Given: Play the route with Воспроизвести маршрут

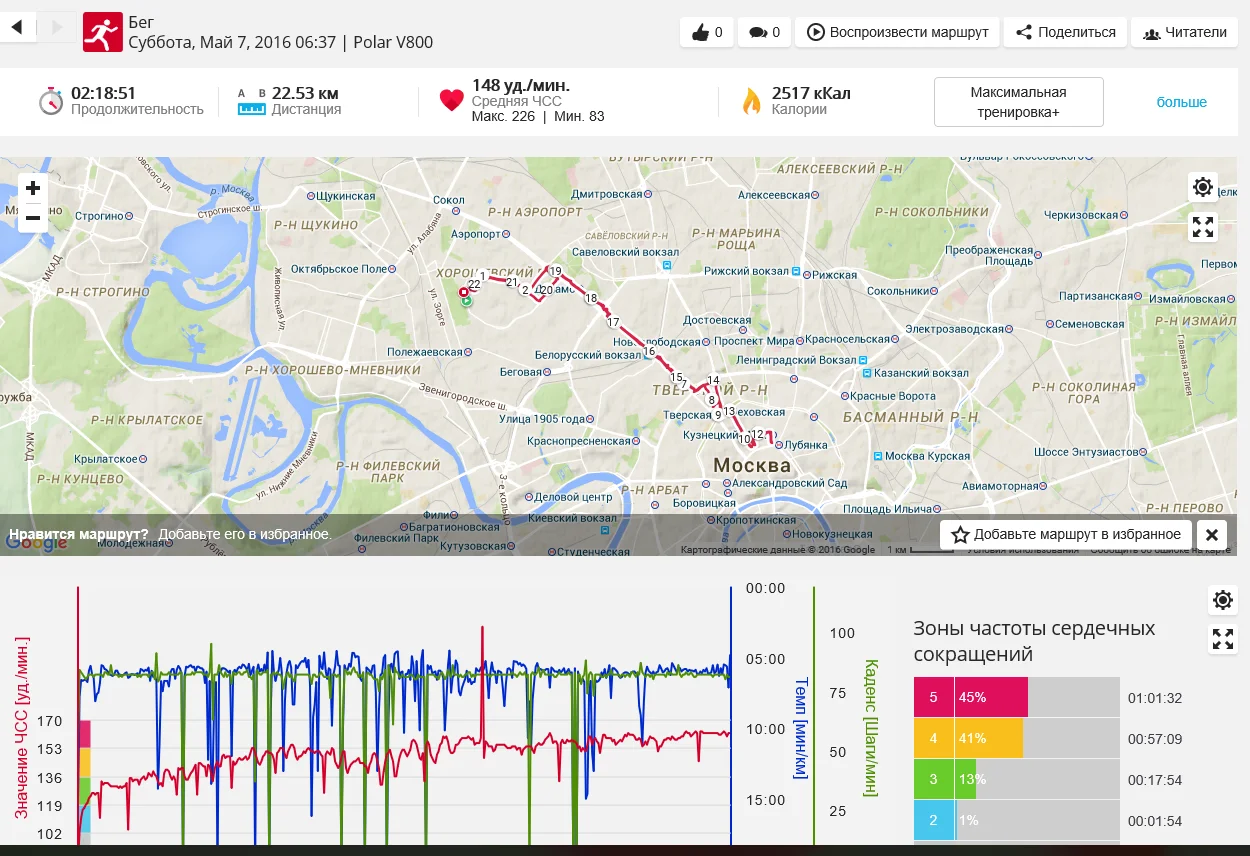Looking at the screenshot, I should coord(897,32).
